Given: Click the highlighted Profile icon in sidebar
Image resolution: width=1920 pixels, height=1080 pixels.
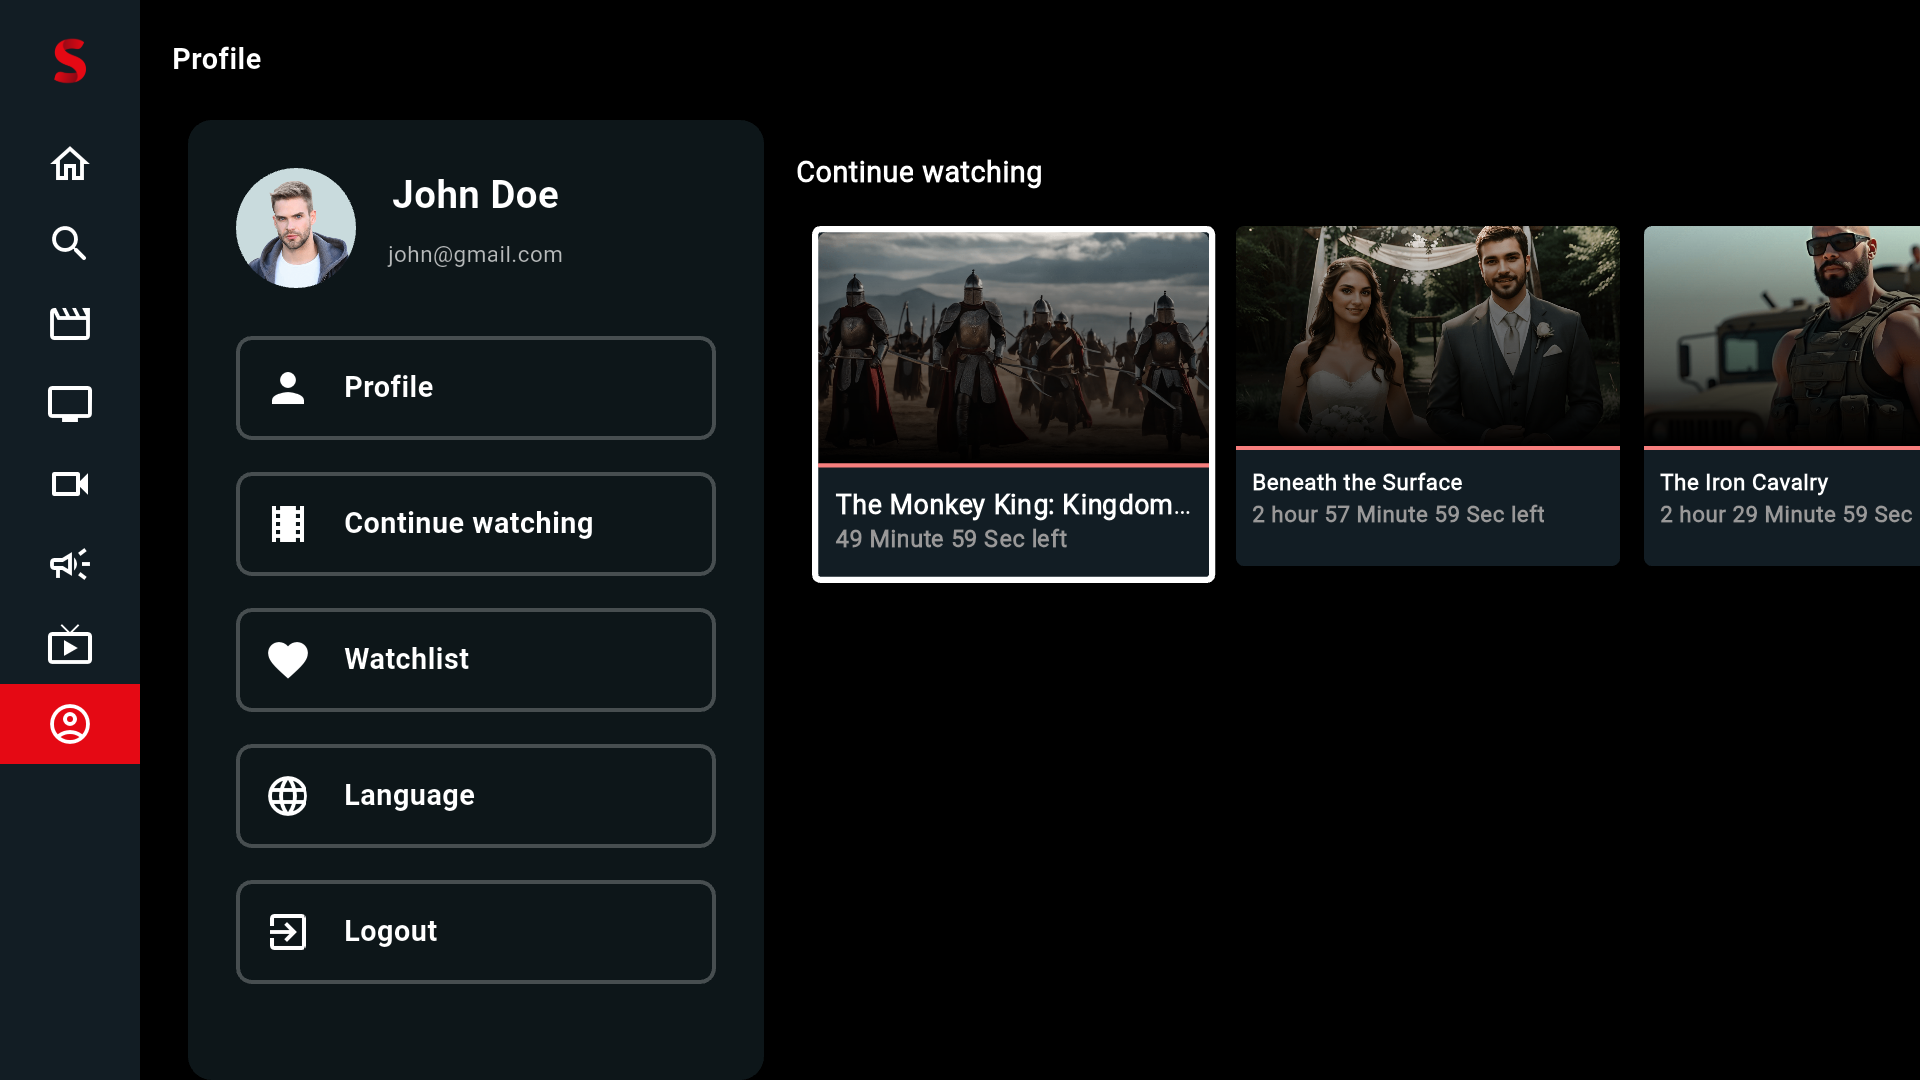Looking at the screenshot, I should tap(69, 724).
